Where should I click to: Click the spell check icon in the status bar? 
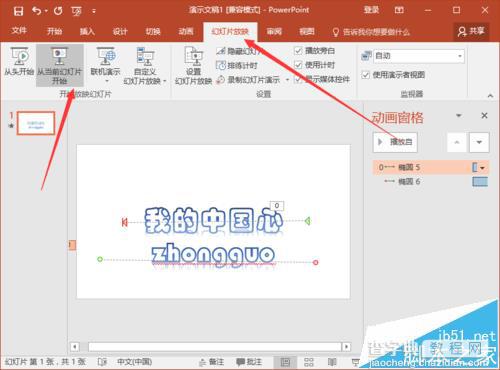pyautogui.click(x=102, y=362)
